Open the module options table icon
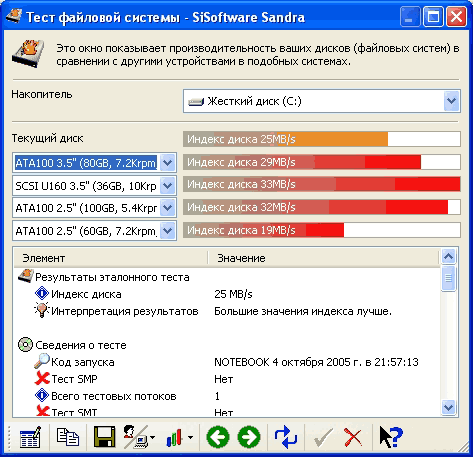 (30, 437)
